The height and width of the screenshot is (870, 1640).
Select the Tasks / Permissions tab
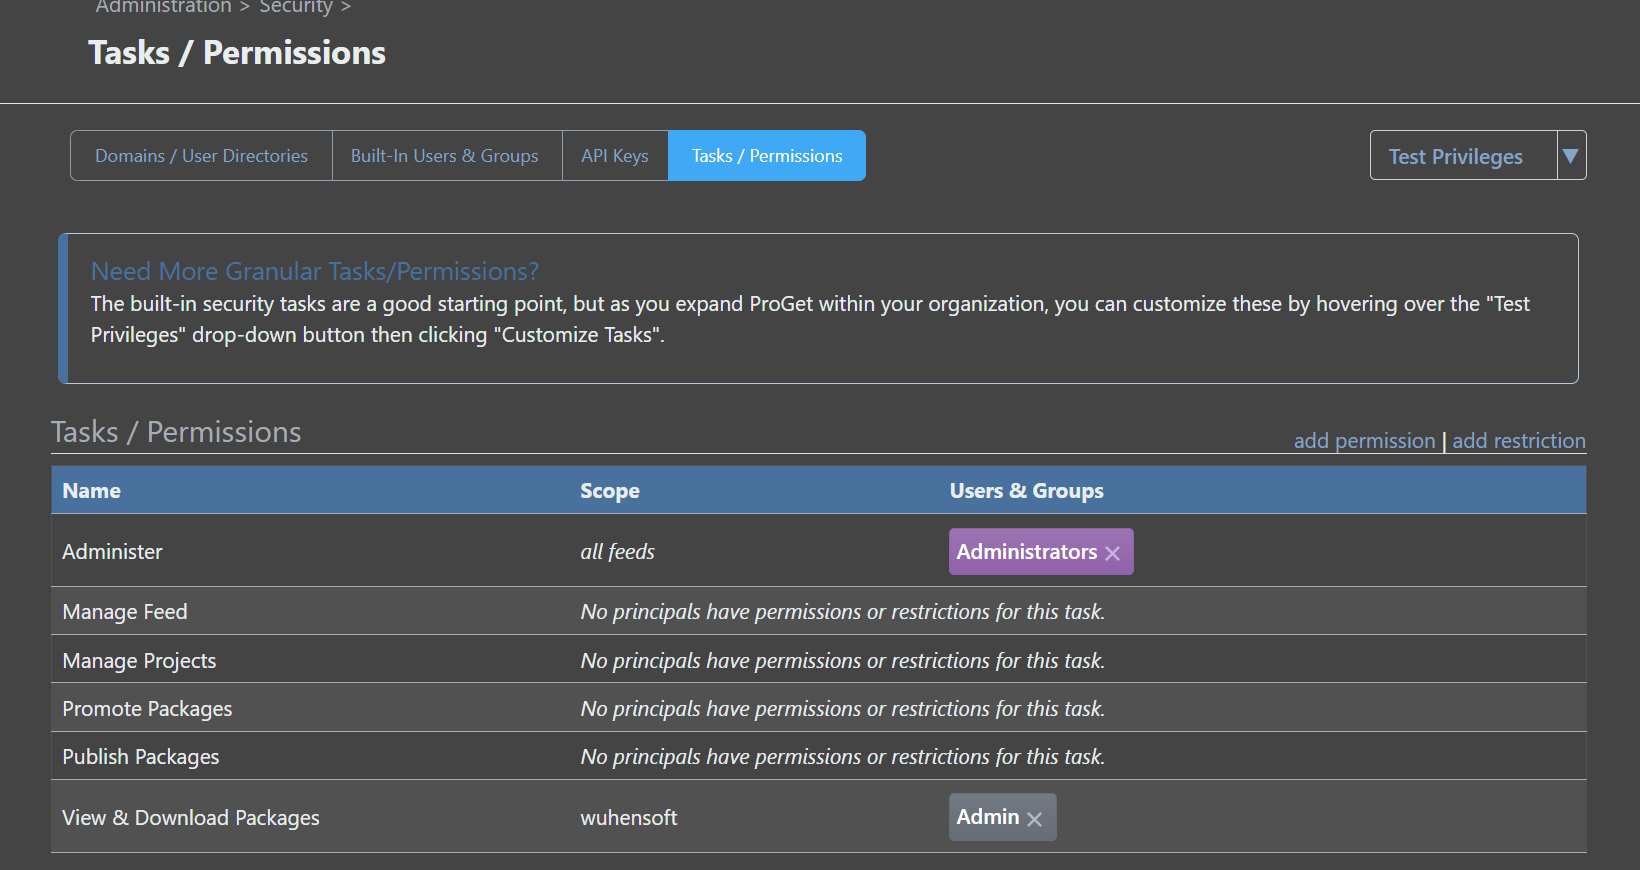pyautogui.click(x=767, y=156)
